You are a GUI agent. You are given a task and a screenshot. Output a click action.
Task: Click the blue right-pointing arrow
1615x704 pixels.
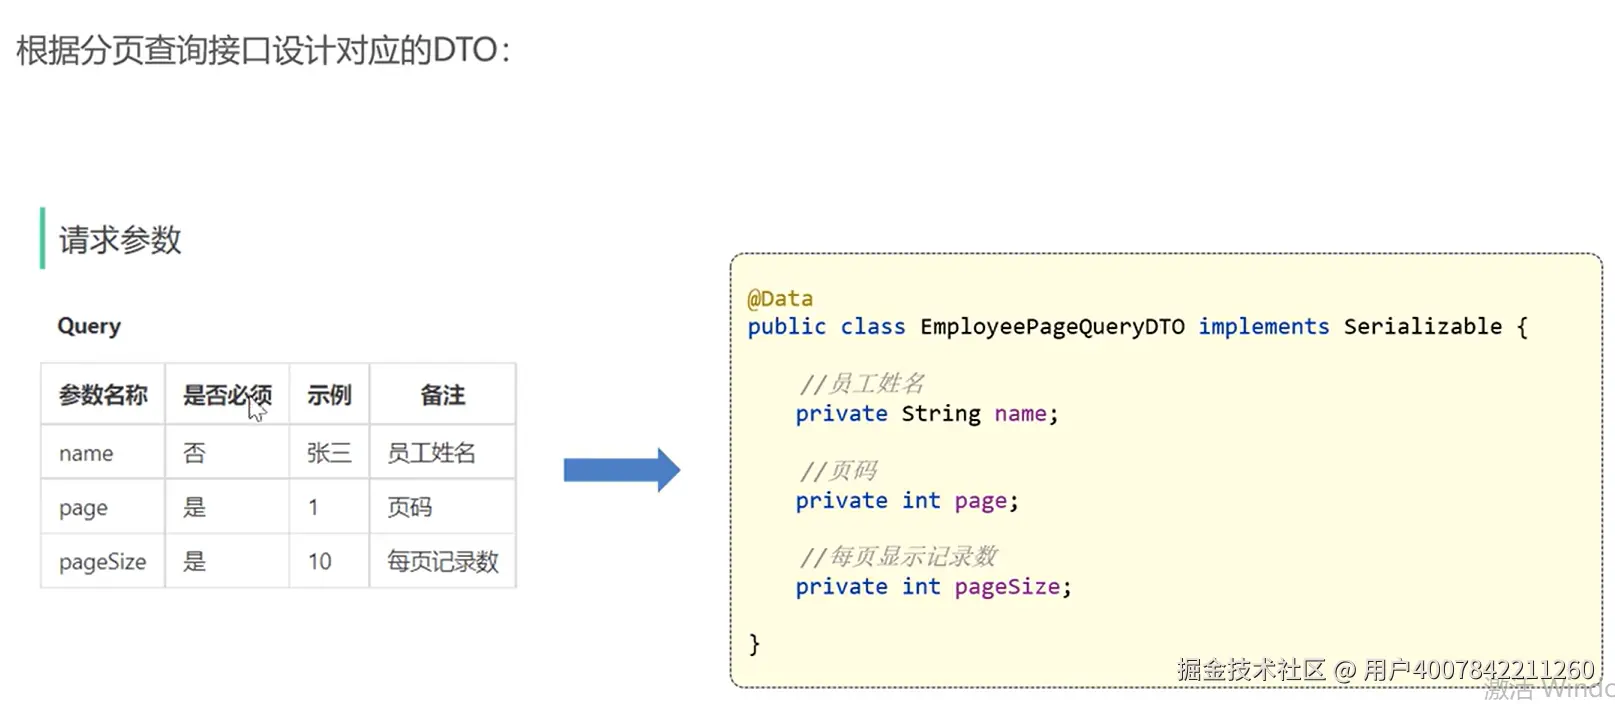(621, 470)
